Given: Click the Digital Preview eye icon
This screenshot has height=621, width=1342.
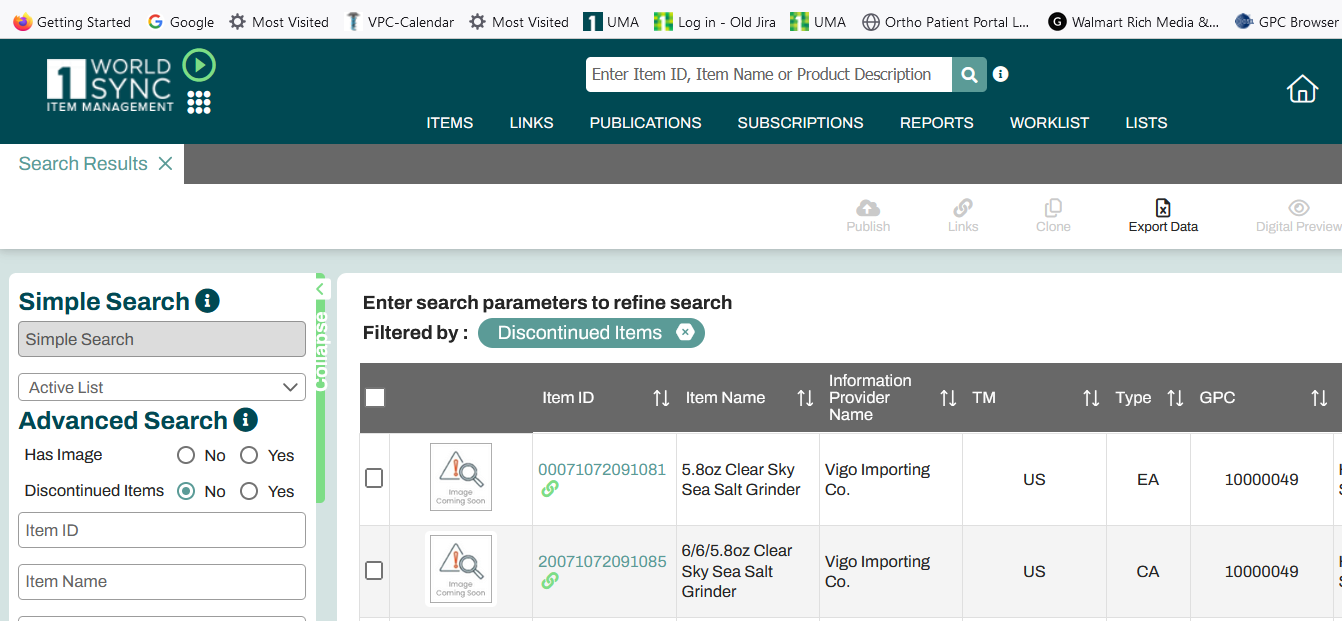Looking at the screenshot, I should click(x=1298, y=208).
